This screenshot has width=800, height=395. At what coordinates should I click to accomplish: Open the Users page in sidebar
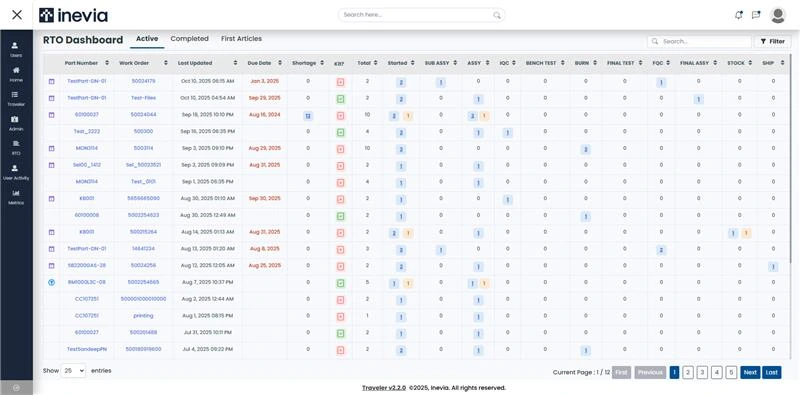click(16, 49)
